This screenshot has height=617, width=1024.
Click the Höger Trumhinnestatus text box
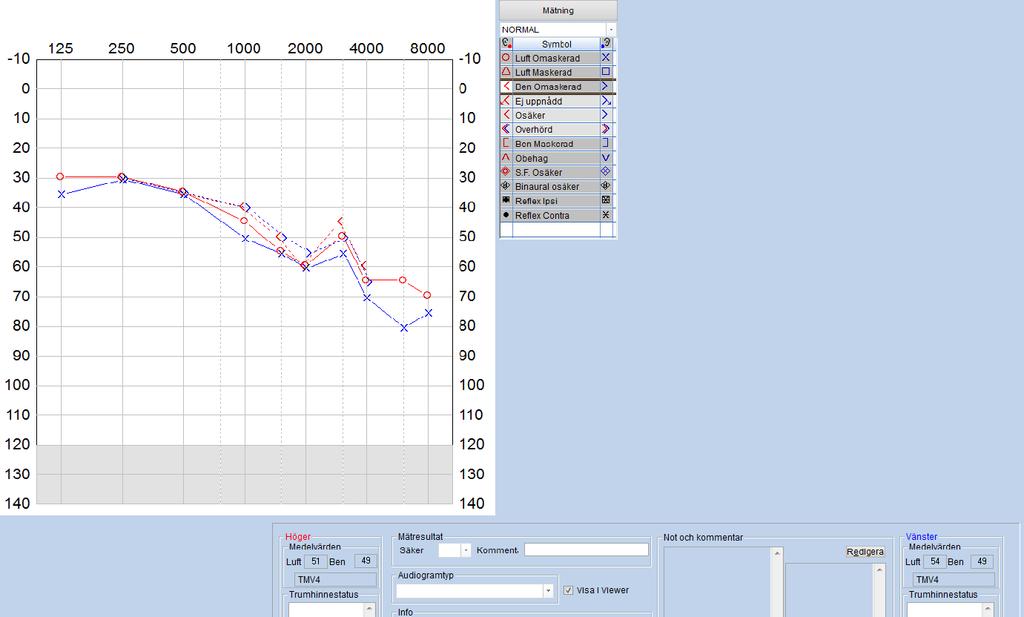pyautogui.click(x=326, y=610)
